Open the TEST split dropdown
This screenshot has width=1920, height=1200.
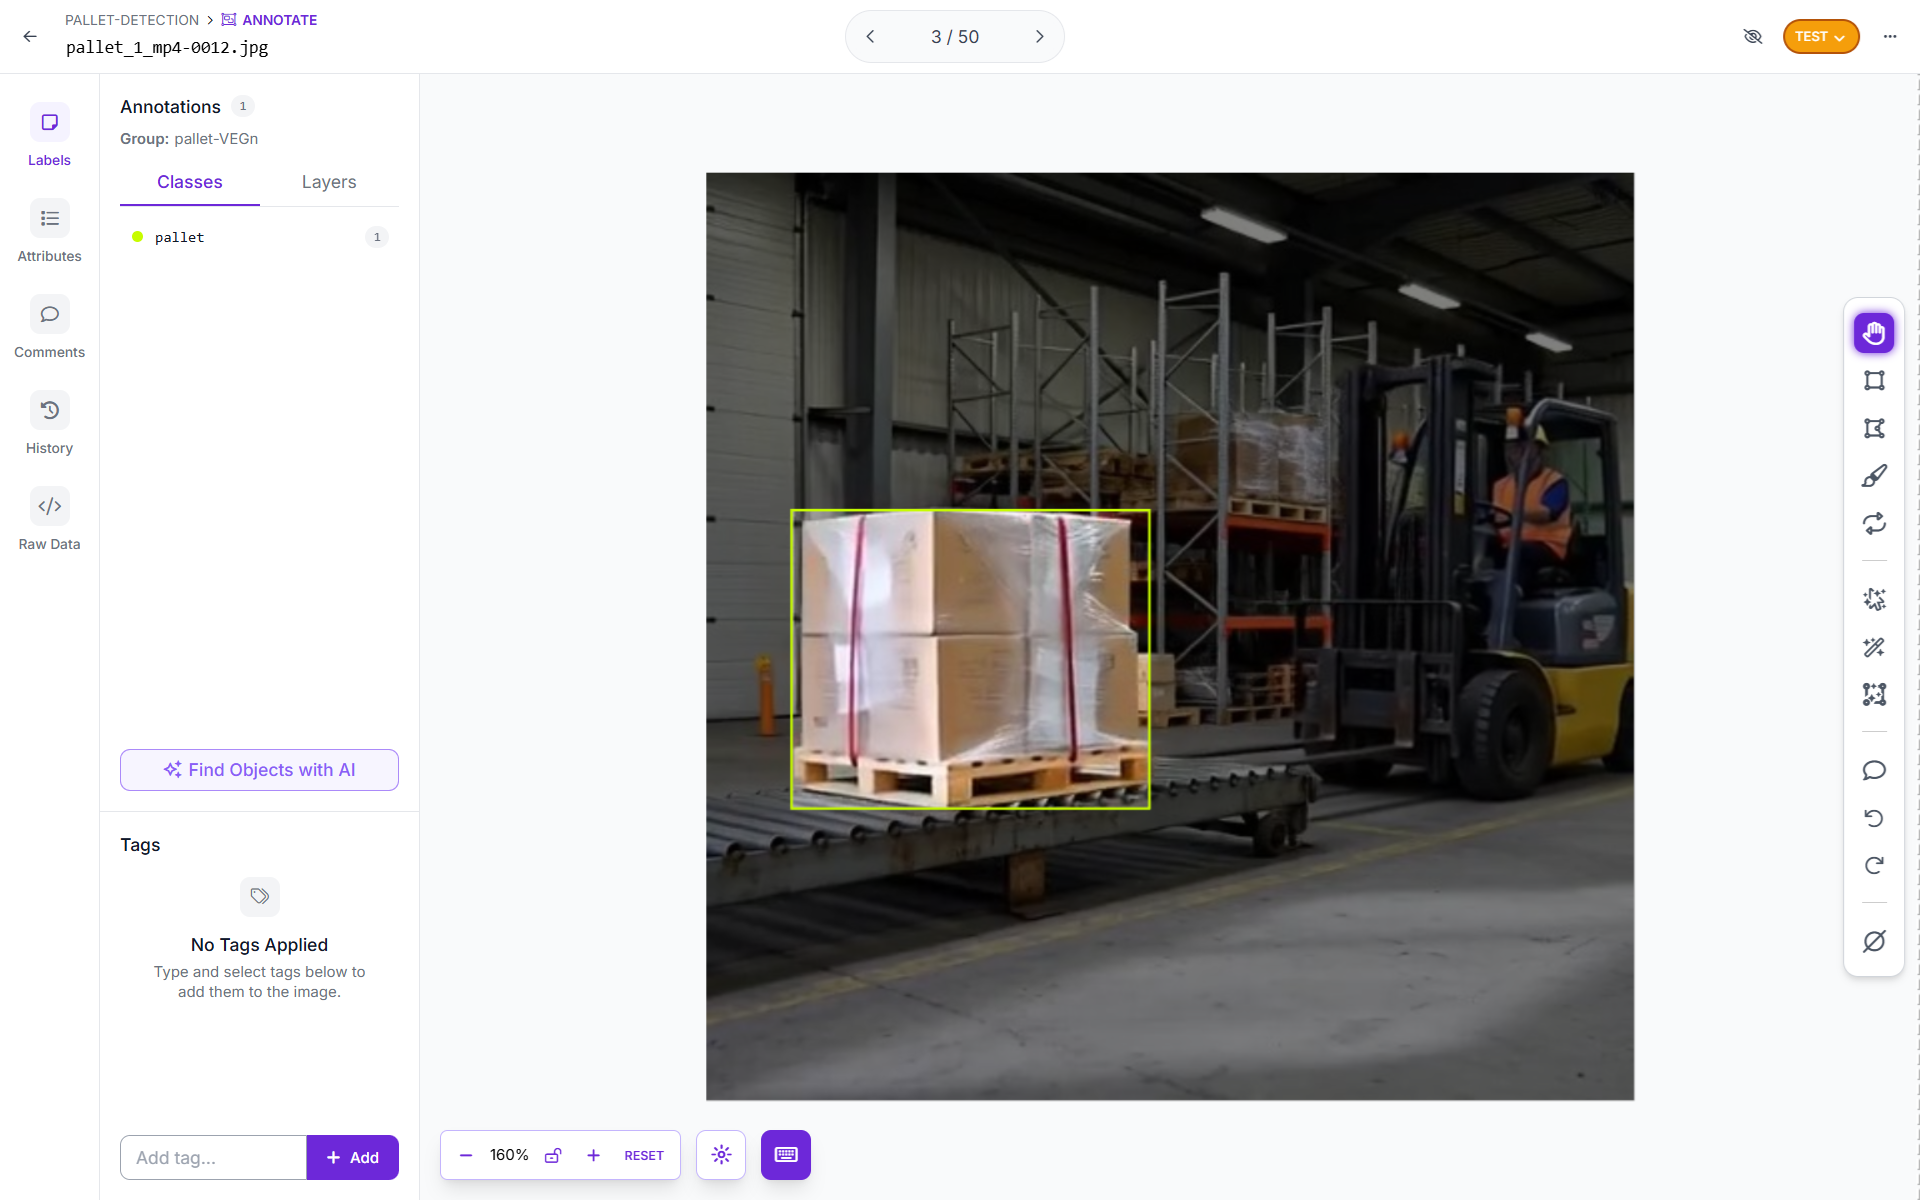tap(1820, 37)
